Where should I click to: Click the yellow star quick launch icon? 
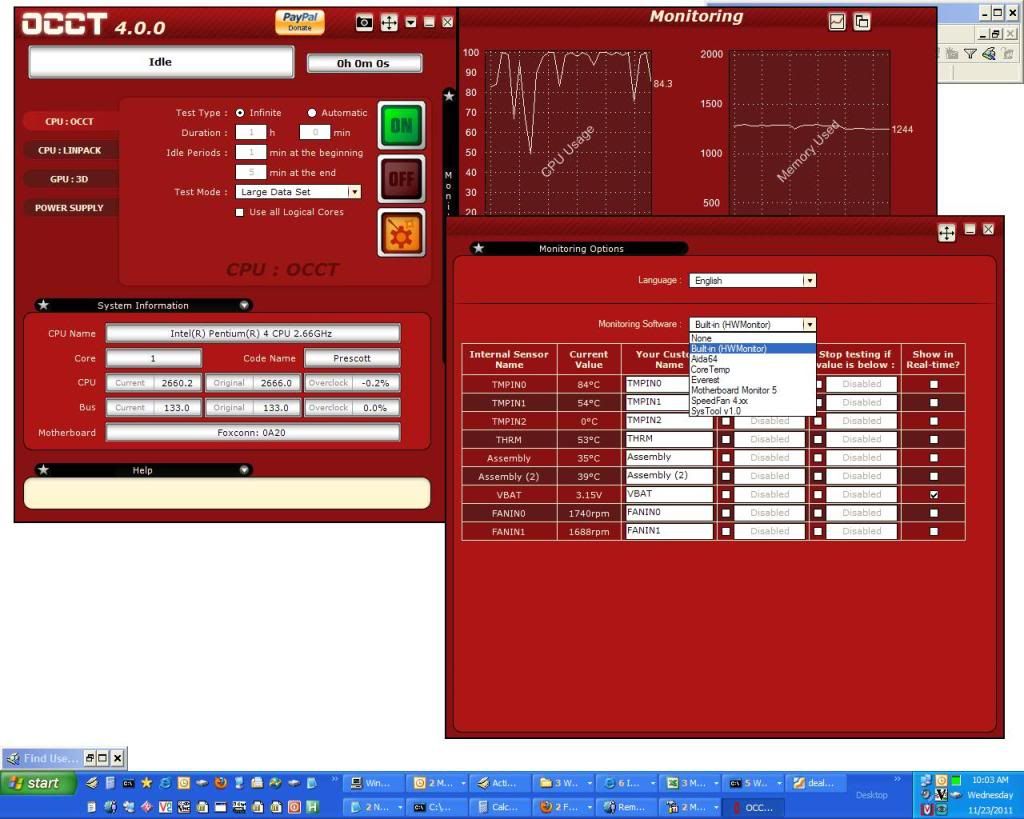tap(147, 782)
